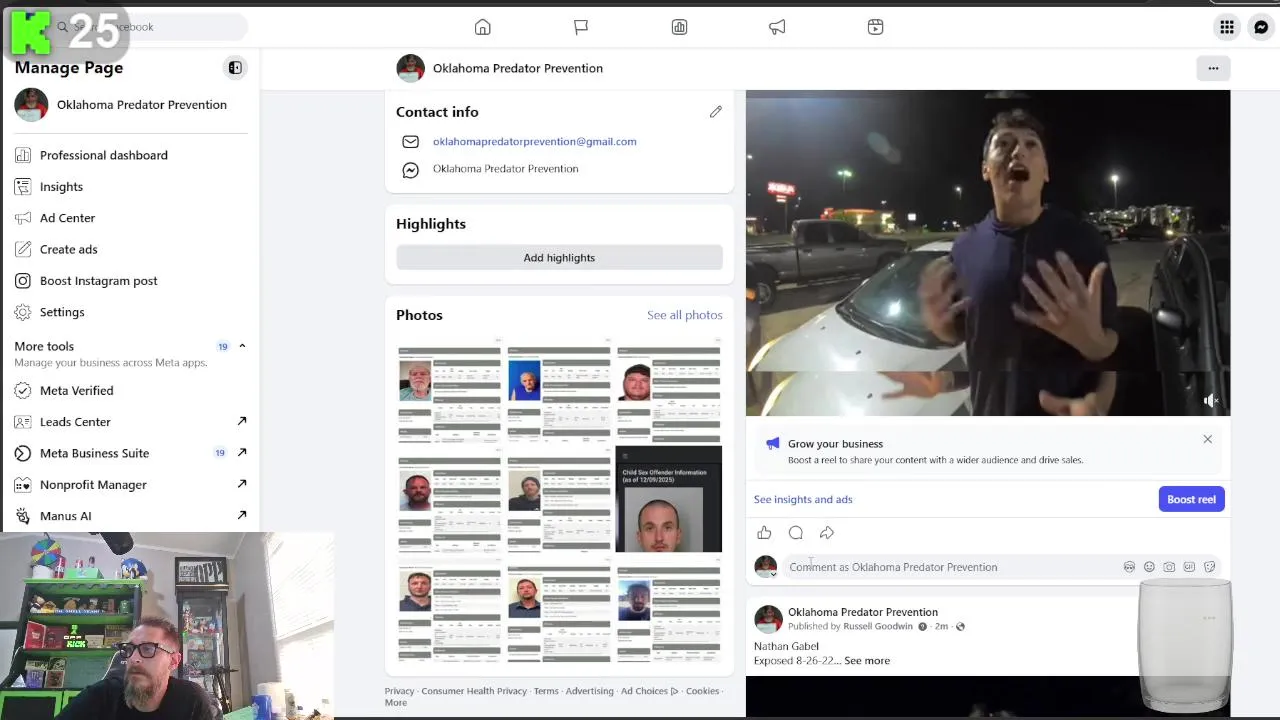This screenshot has height=720, width=1280.
Task: Open the Privacy footer link
Action: click(399, 691)
